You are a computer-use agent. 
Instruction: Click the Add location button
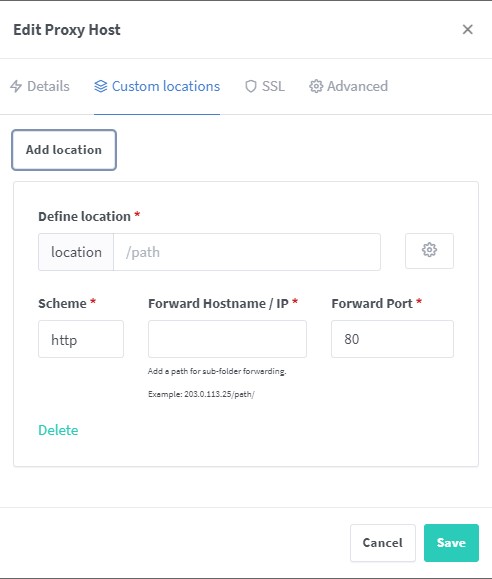64,150
